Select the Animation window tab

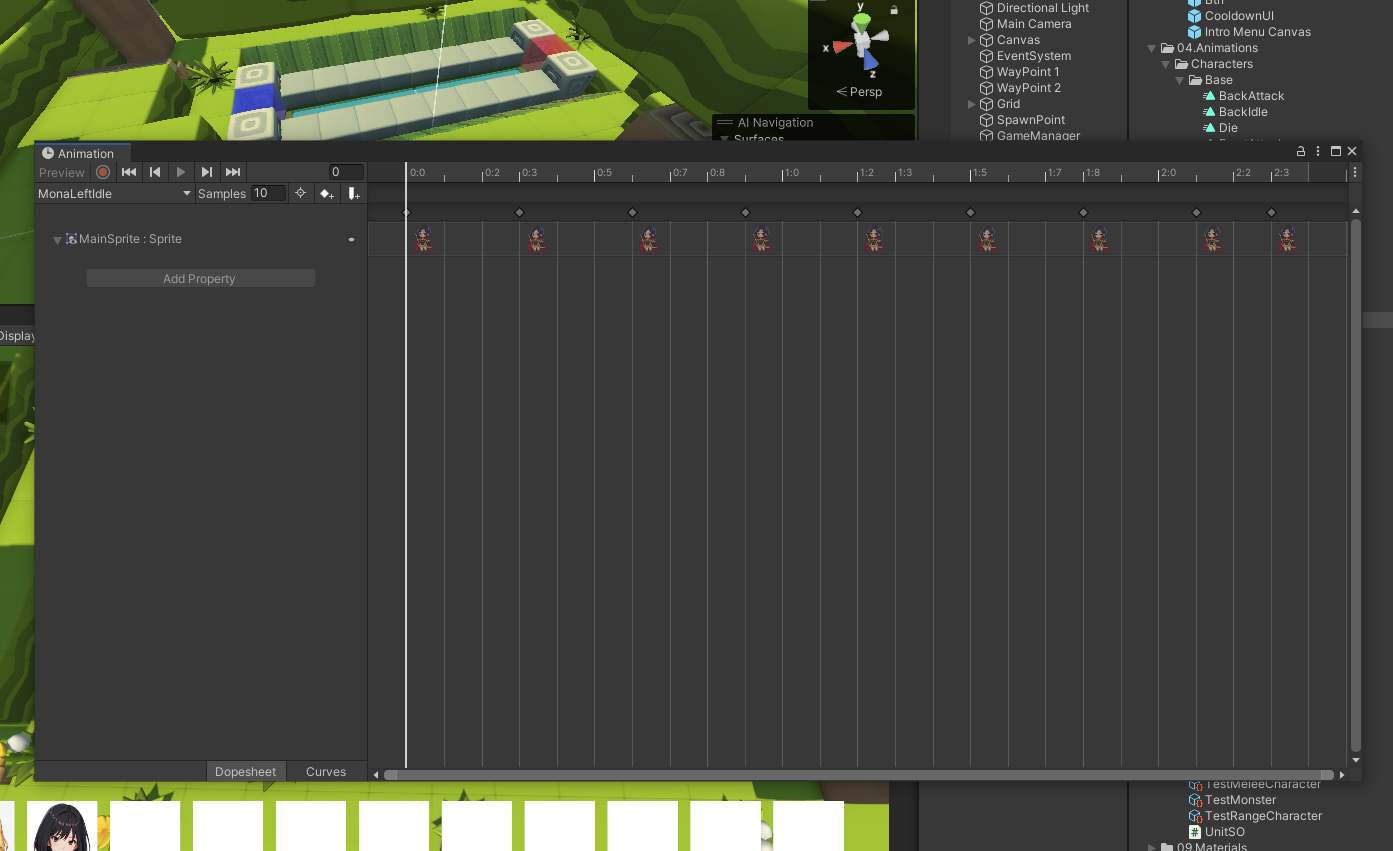pyautogui.click(x=83, y=153)
